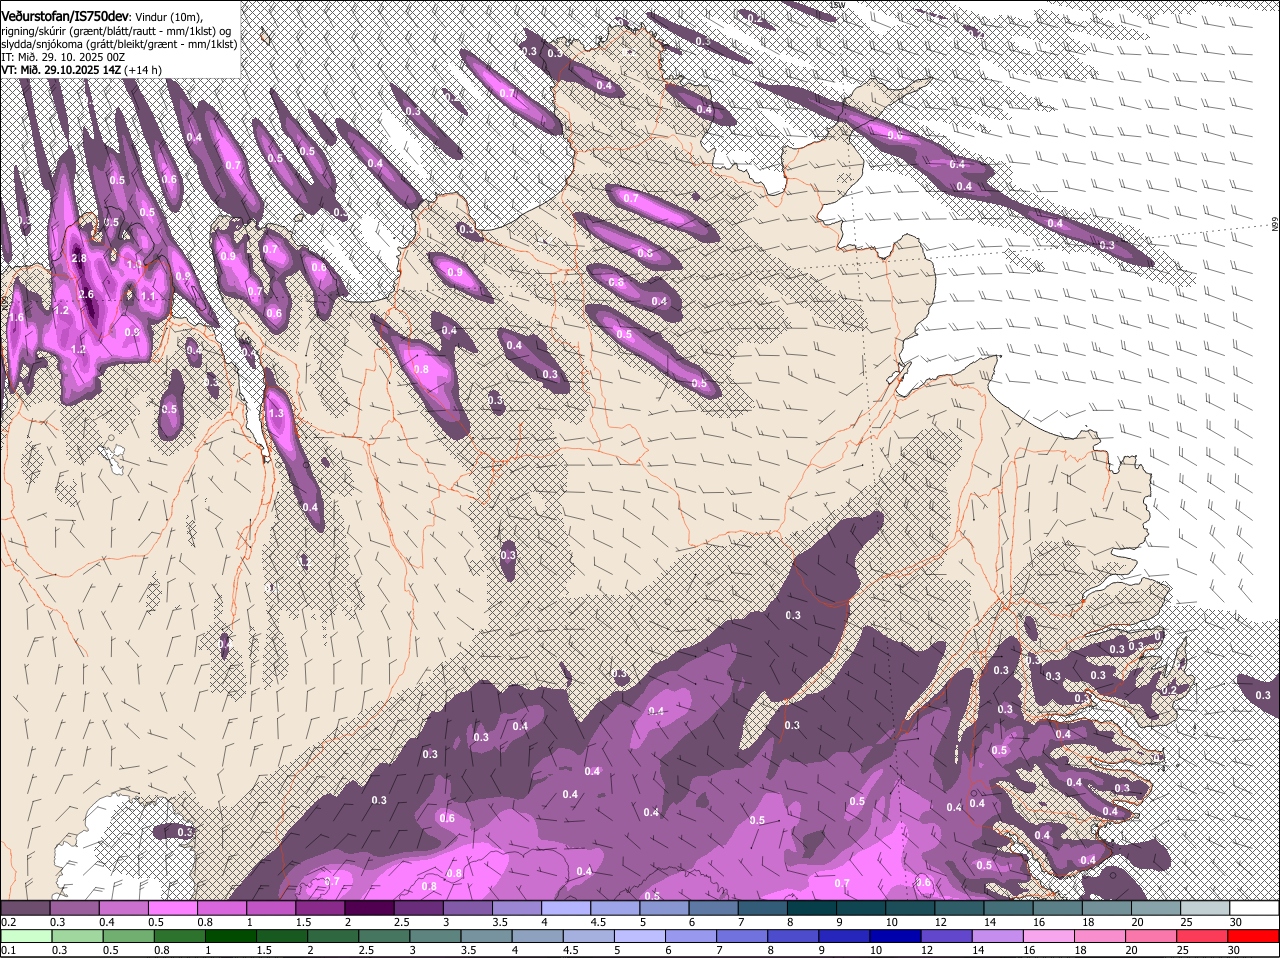Image resolution: width=1280 pixels, height=958 pixels.
Task: Select white upper legend swatch labelled 30
Action: [x=1255, y=907]
